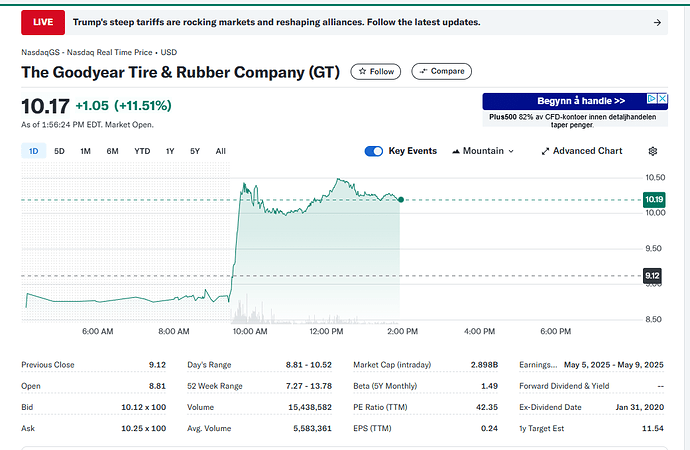Click the arrow on the live news banner
The width and height of the screenshot is (690, 450).
pos(657,22)
